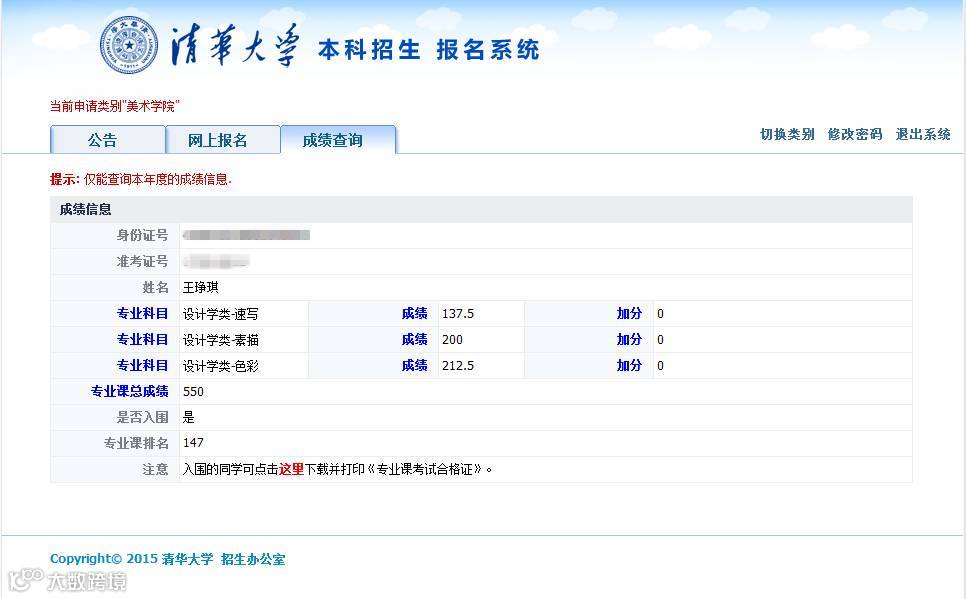
Task: Click the 是 shortlisted value
Action: pyautogui.click(x=189, y=417)
